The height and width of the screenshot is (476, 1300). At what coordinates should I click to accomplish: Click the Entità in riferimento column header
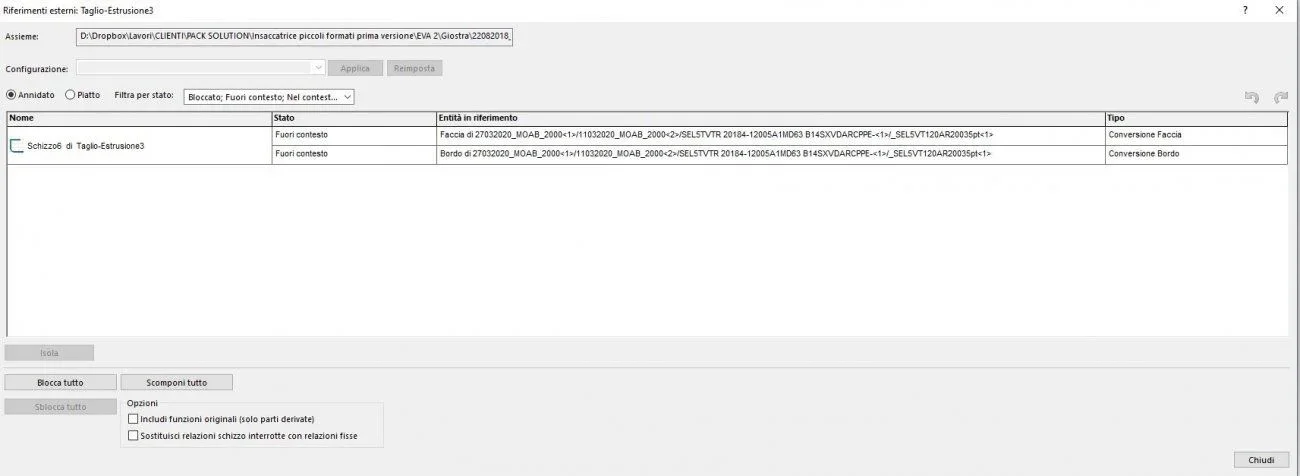click(x=771, y=118)
